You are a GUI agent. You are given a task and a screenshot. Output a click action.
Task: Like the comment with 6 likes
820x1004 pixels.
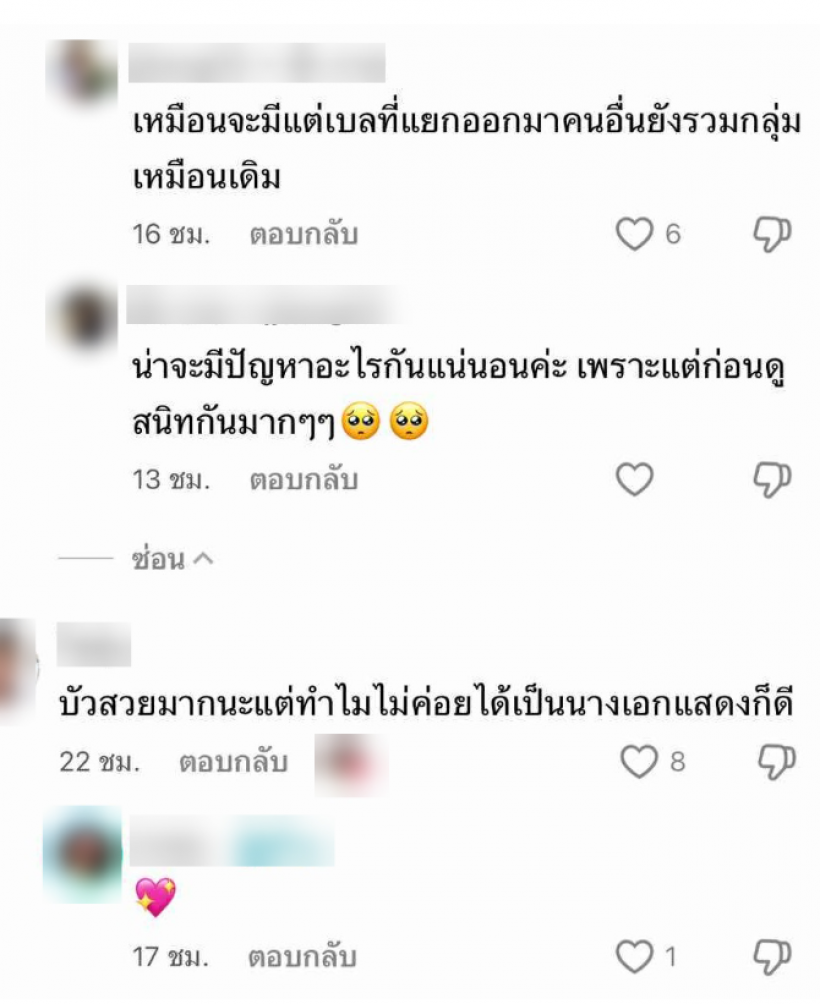tap(634, 234)
